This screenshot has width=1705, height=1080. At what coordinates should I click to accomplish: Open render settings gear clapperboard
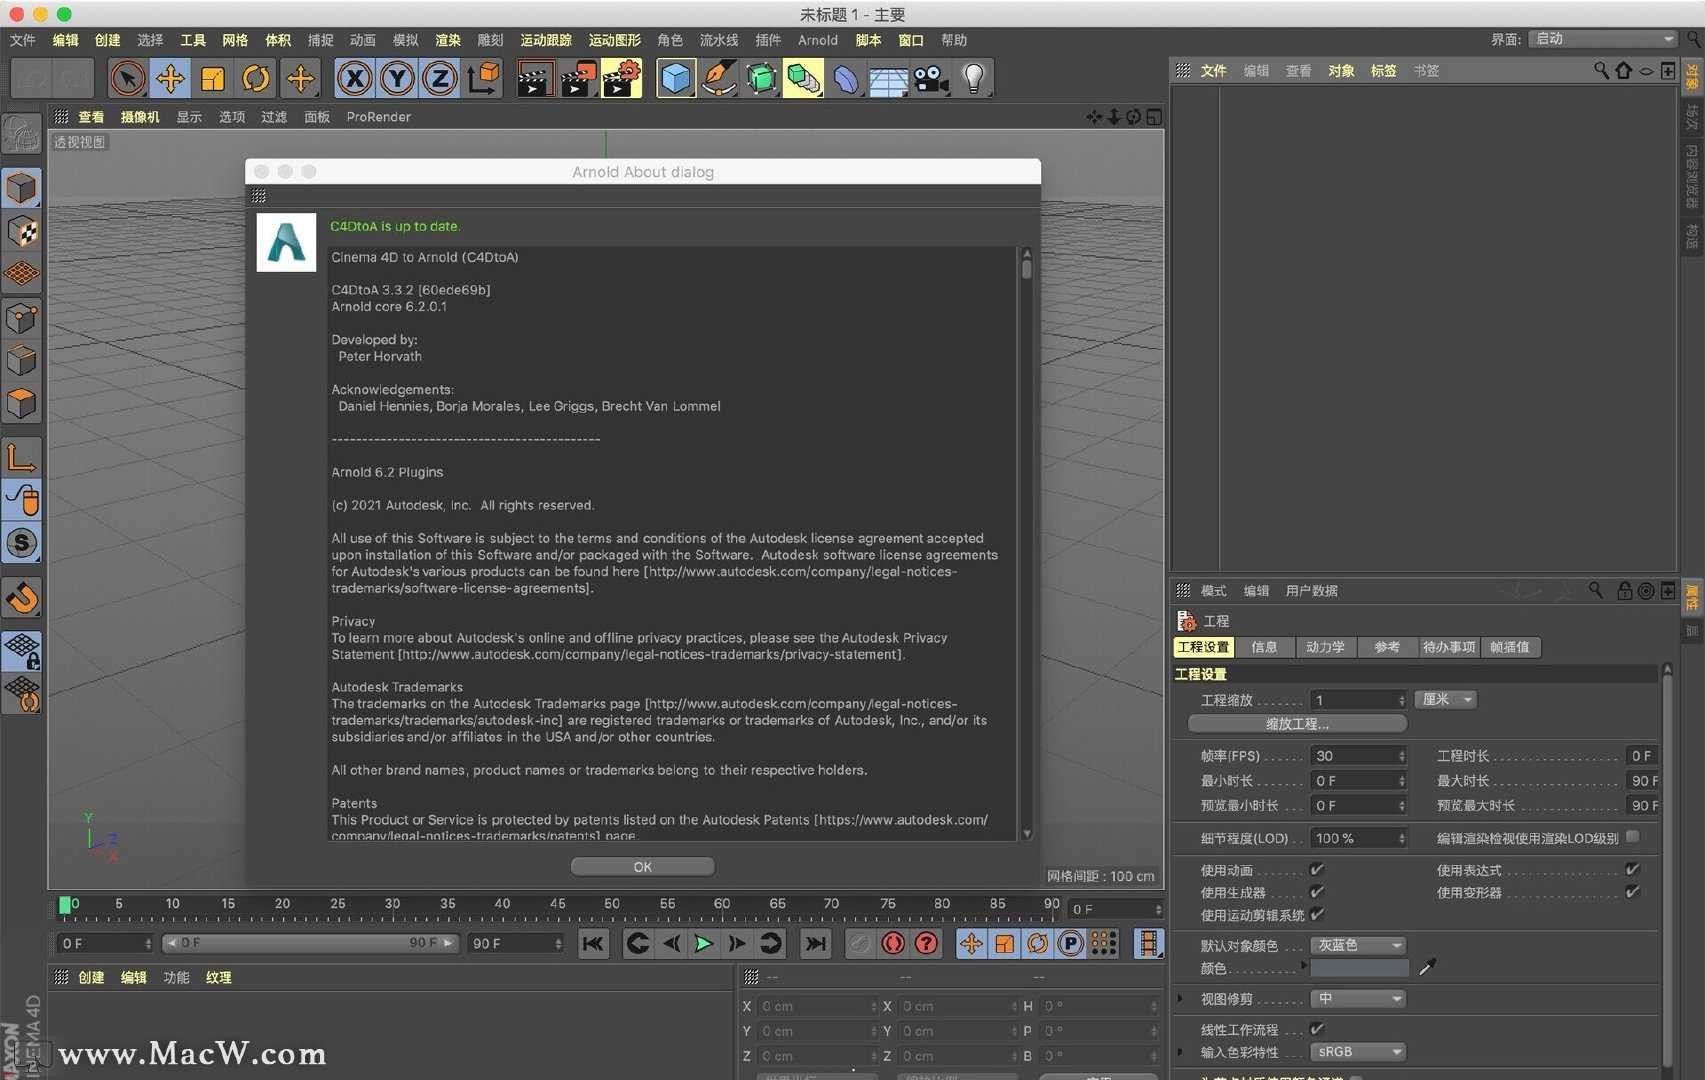[621, 78]
